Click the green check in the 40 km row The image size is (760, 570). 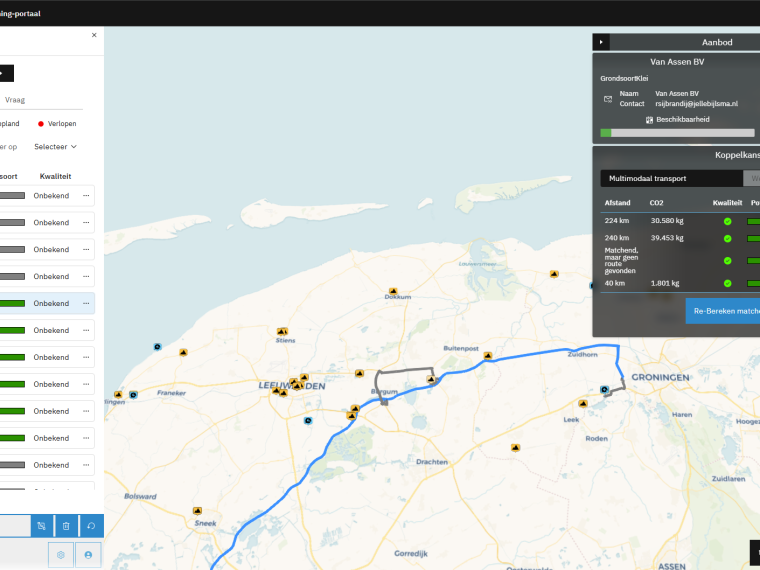tap(728, 284)
